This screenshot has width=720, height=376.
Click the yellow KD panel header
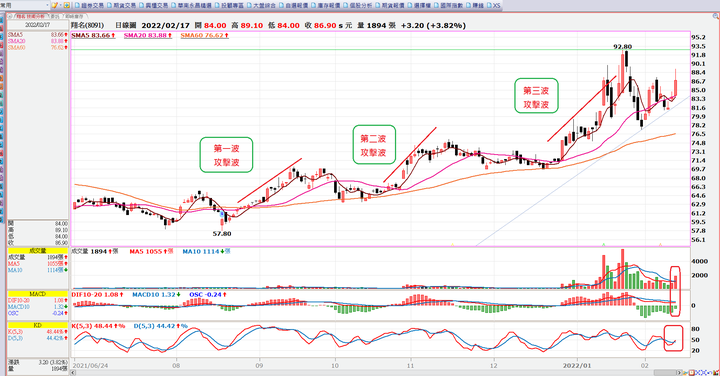(x=38, y=325)
